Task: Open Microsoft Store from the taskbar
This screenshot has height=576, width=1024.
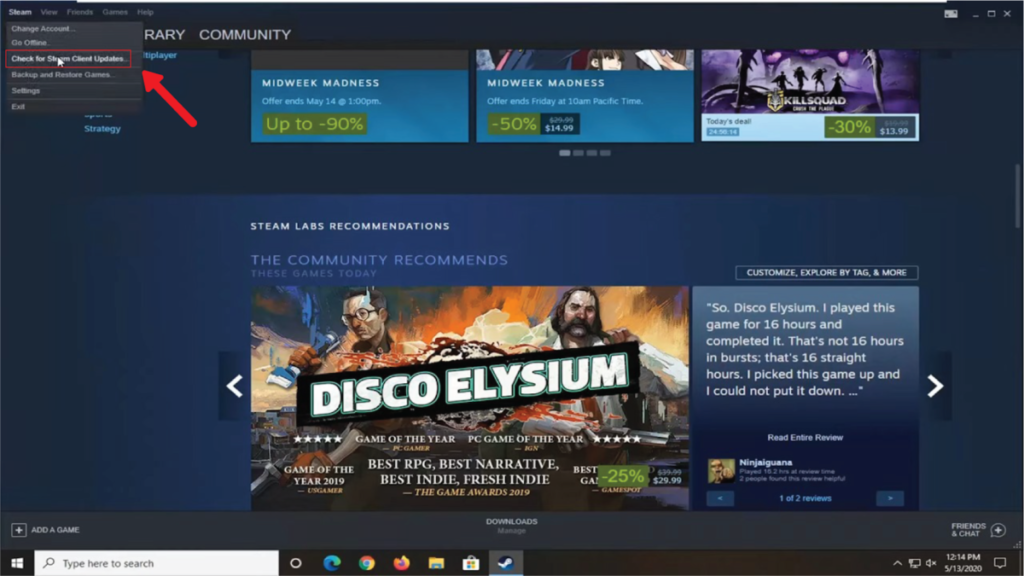Action: click(x=471, y=563)
